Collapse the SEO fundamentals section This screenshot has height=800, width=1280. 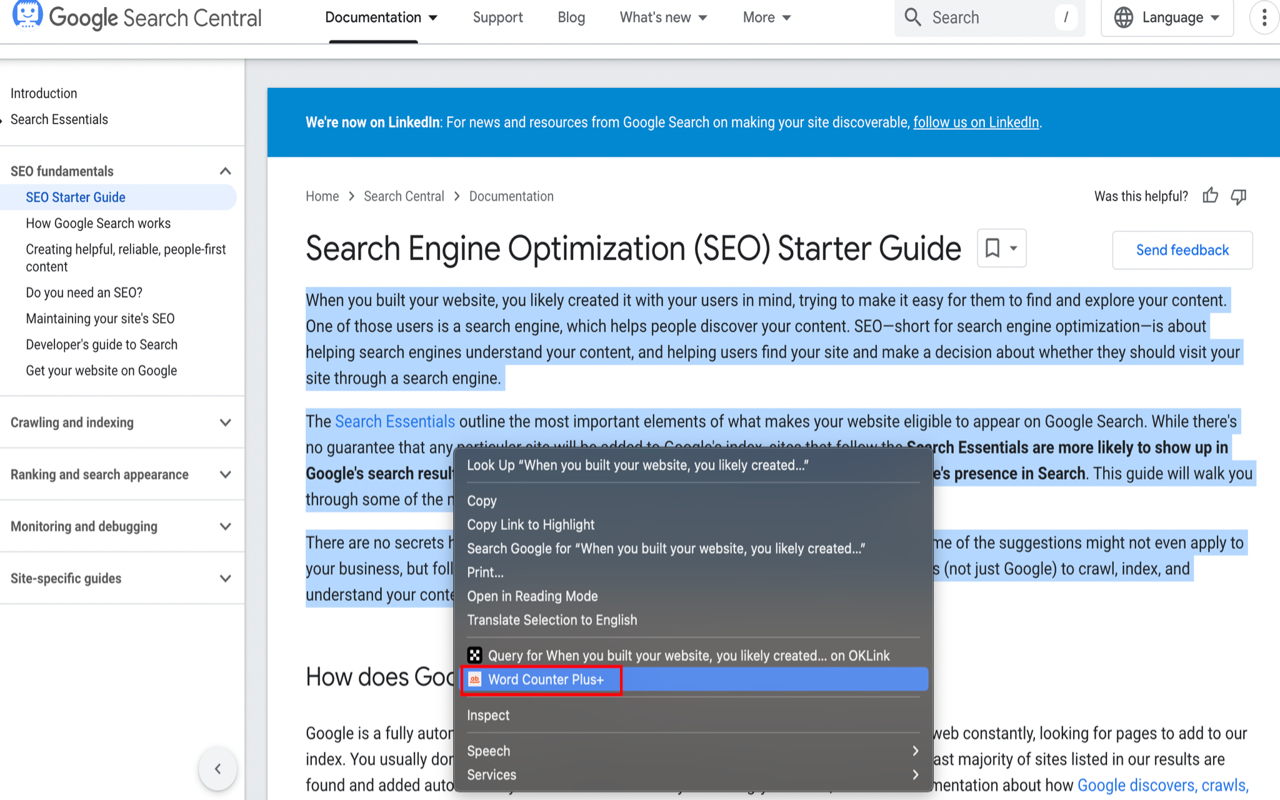[225, 171]
